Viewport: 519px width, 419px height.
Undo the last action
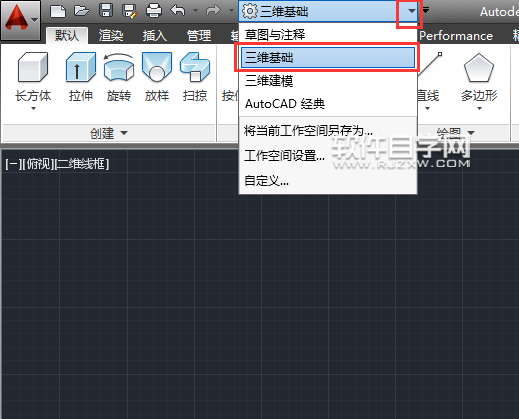178,10
